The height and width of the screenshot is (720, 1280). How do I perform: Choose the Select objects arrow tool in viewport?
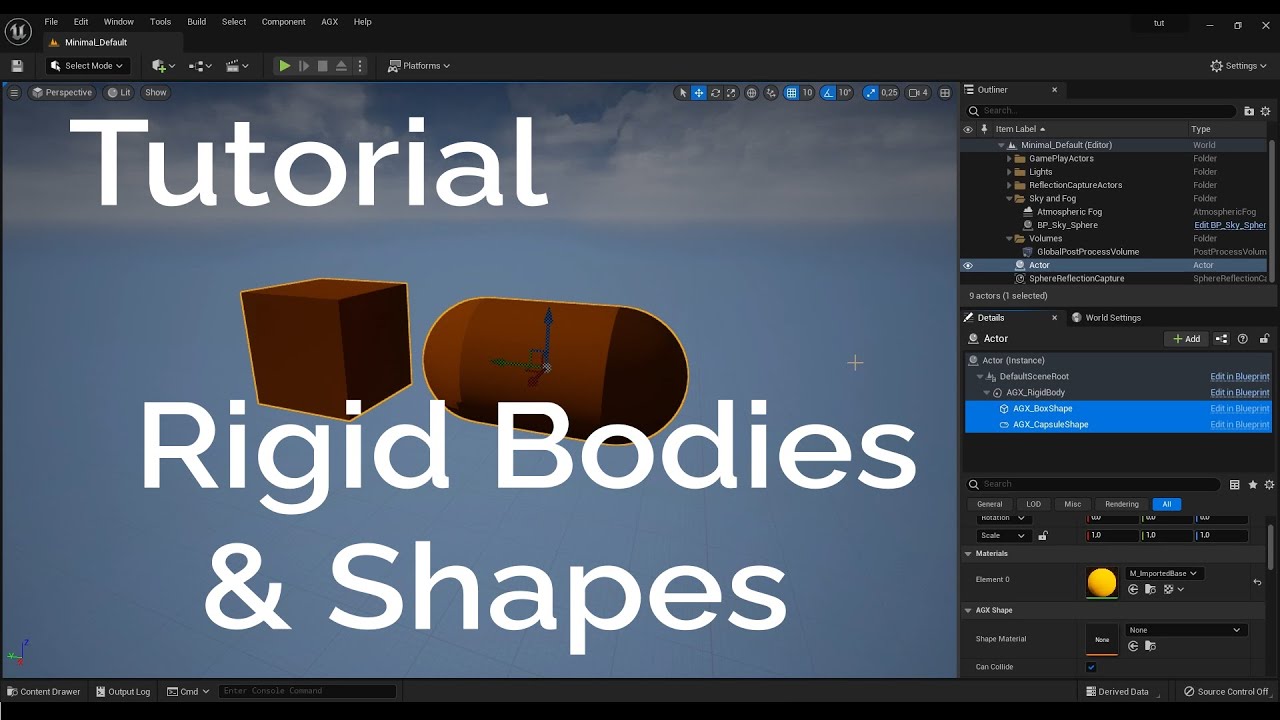pyautogui.click(x=683, y=93)
